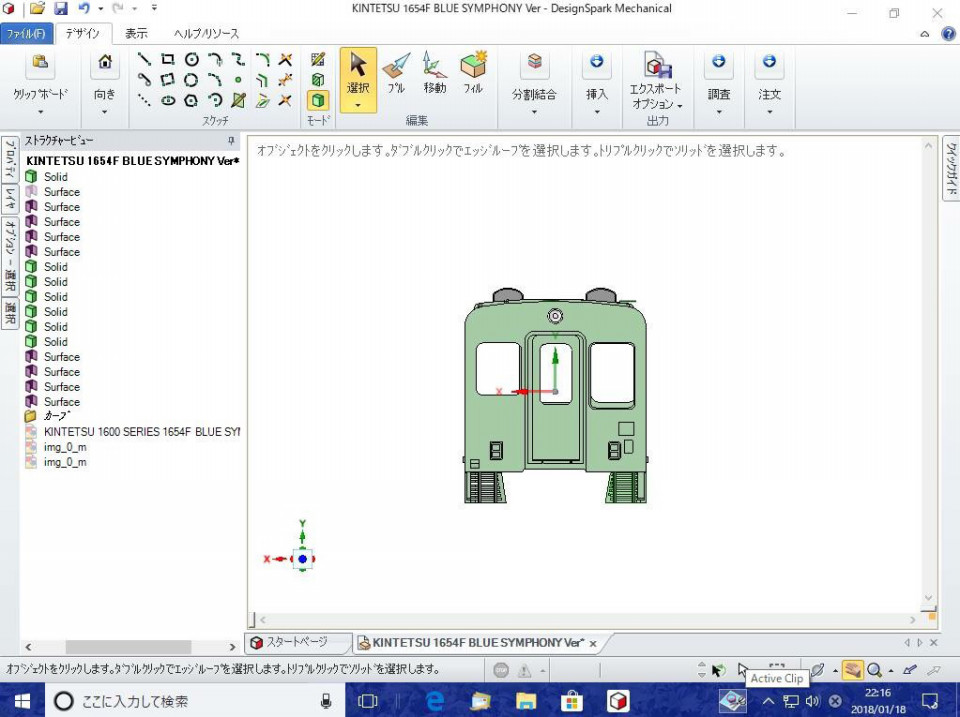Screen dimensions: 960x717
Task: Open the File (ファイル) menu
Action: [x=26, y=34]
